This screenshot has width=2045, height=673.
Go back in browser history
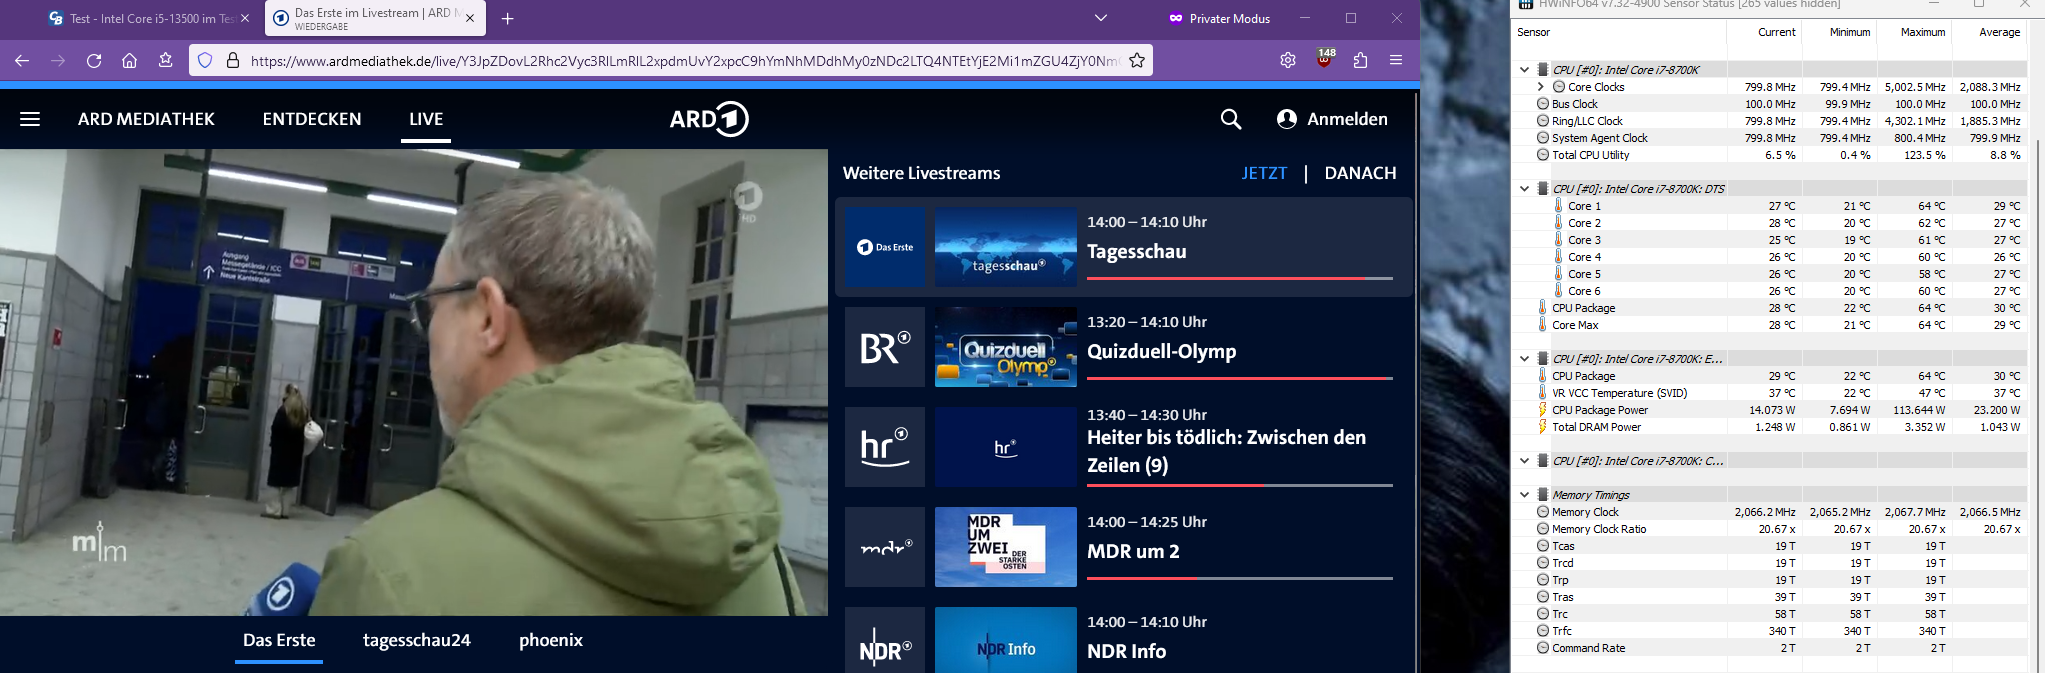pyautogui.click(x=22, y=60)
